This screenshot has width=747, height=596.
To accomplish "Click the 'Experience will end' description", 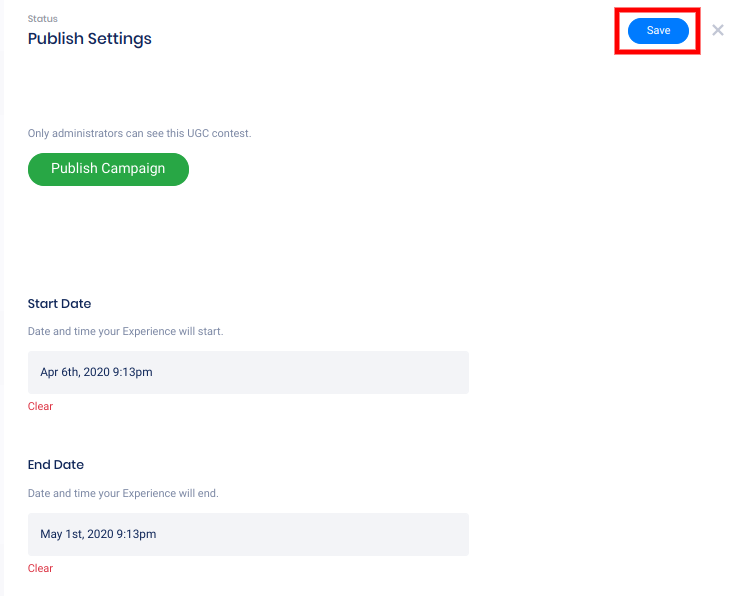I will coord(123,493).
